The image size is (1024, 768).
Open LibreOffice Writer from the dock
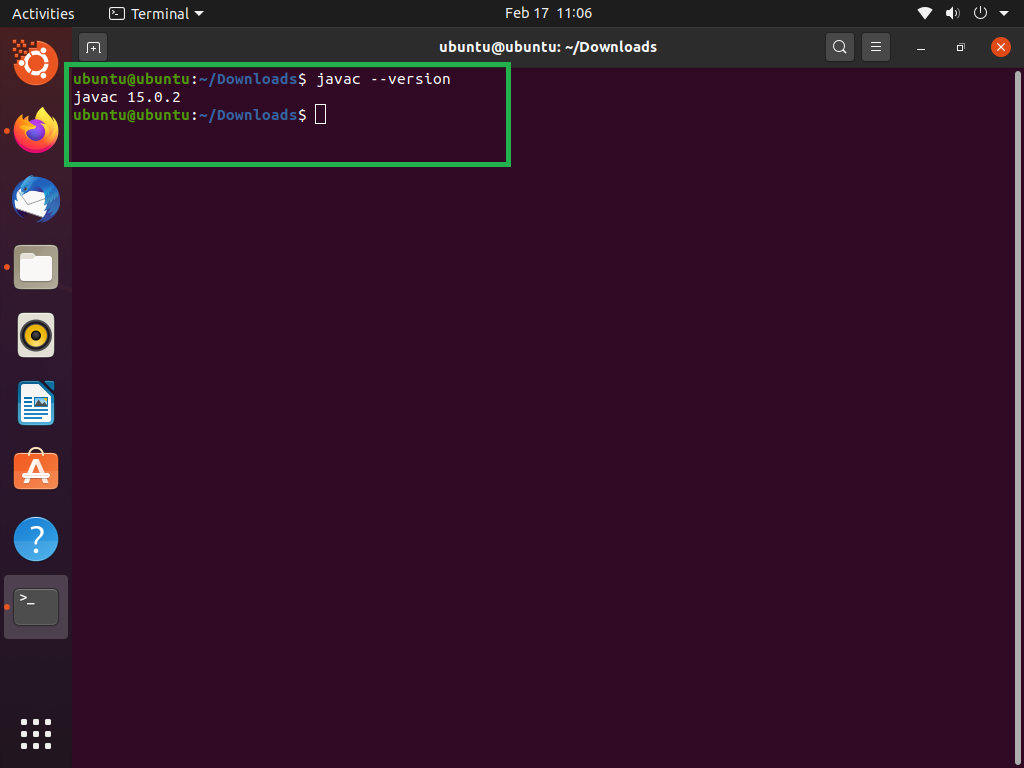pyautogui.click(x=36, y=403)
